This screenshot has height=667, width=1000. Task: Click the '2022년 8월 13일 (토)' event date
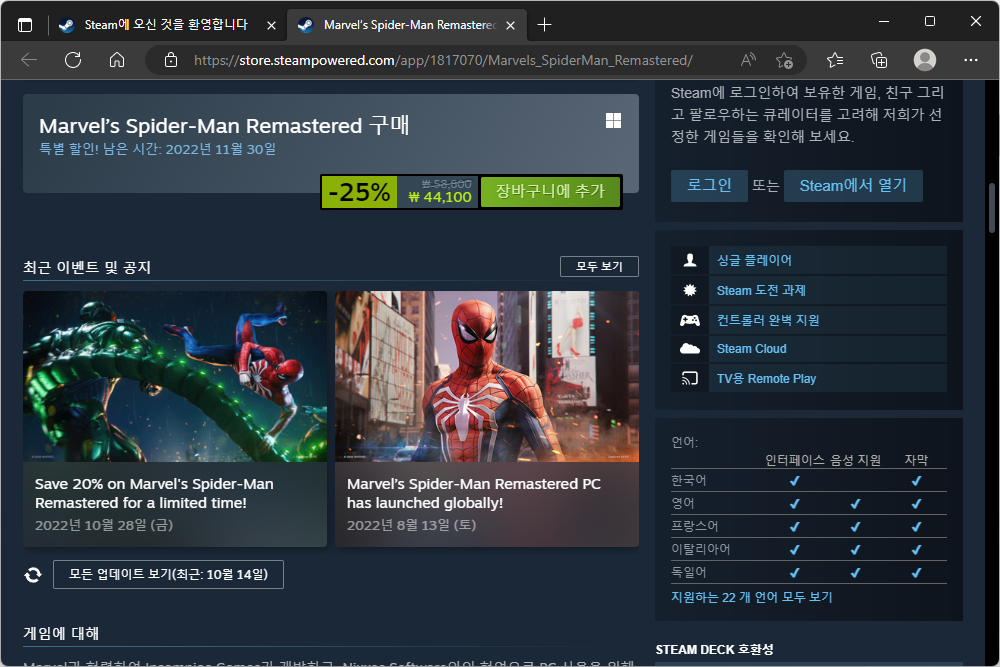411,525
